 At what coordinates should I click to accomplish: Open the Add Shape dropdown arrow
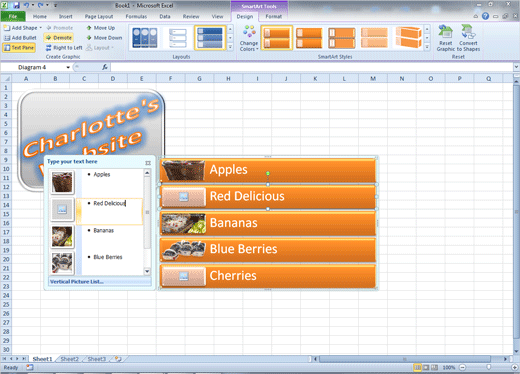click(x=41, y=28)
